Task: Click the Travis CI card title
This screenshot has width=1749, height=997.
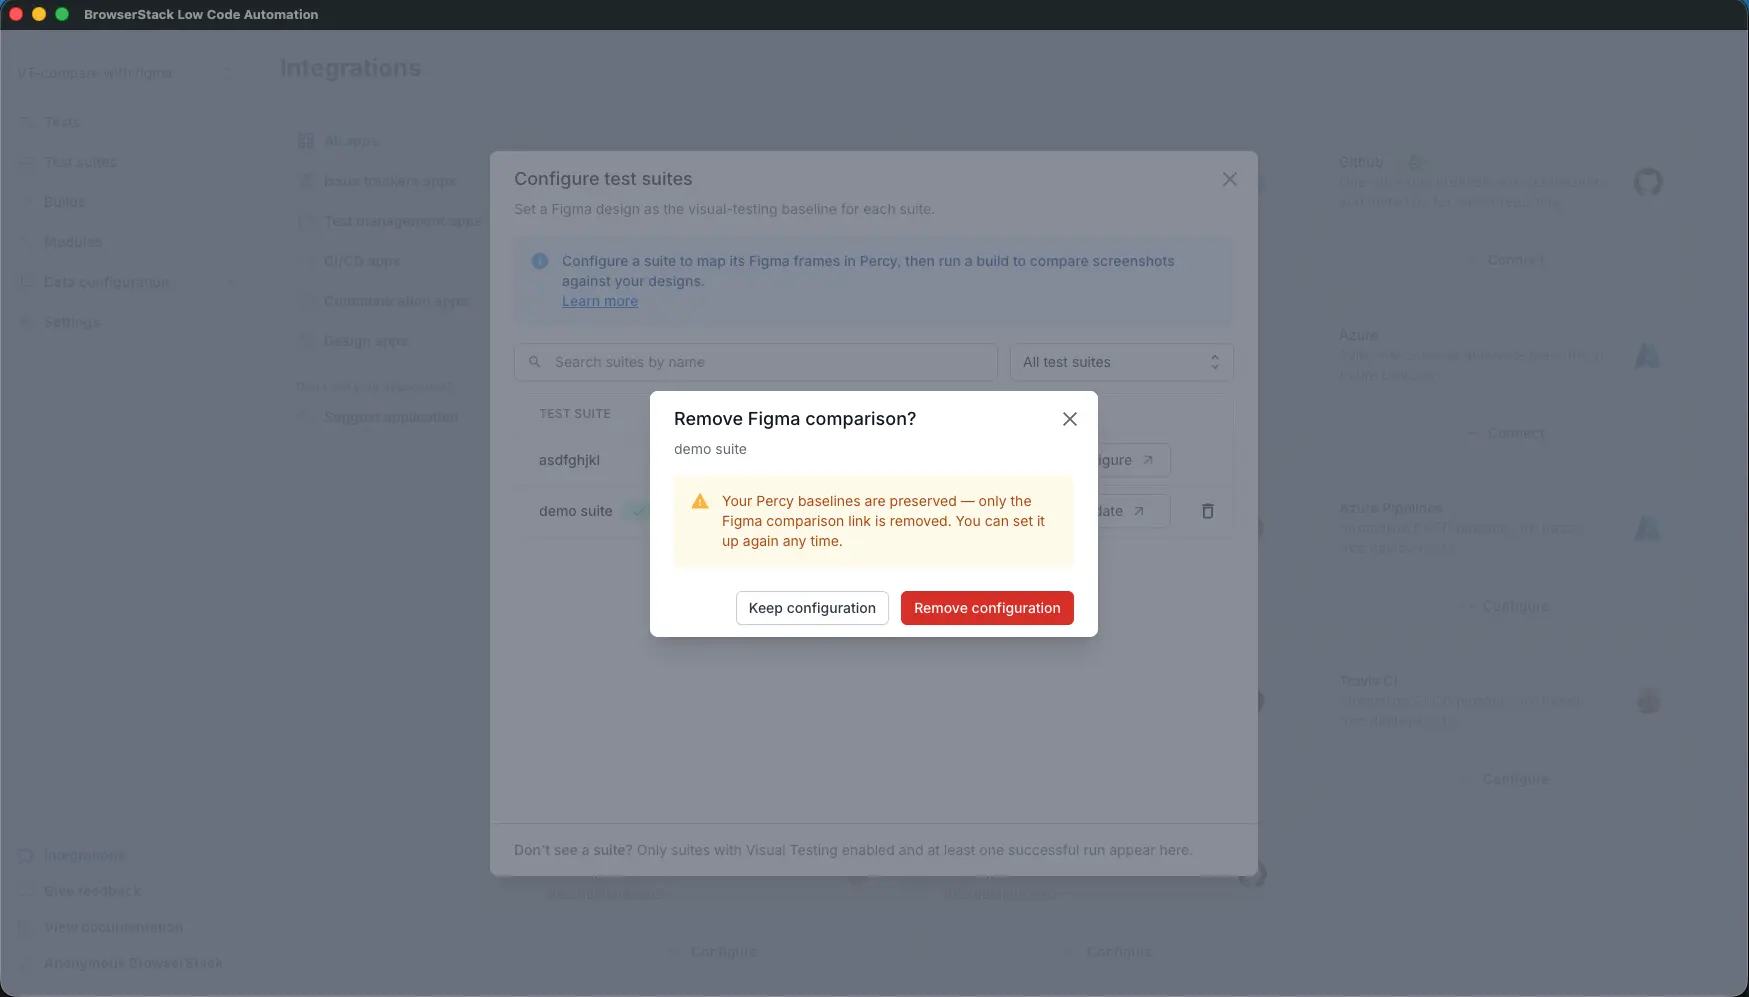Action: click(1368, 681)
